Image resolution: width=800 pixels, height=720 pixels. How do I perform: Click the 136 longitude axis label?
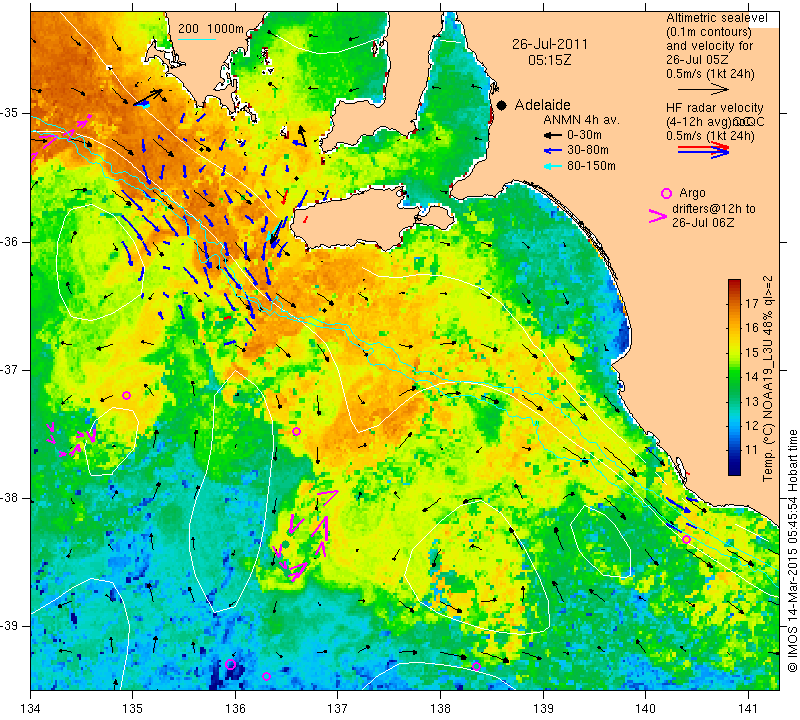(235, 709)
